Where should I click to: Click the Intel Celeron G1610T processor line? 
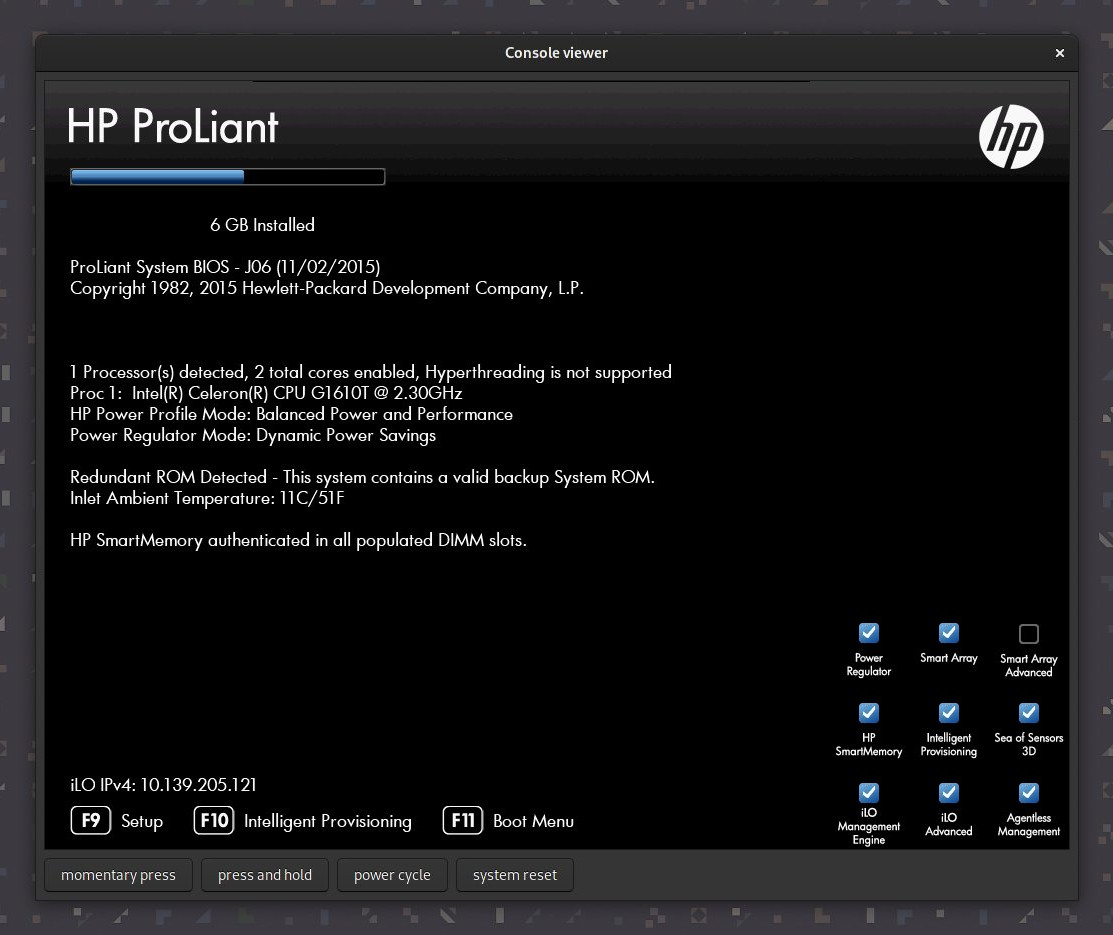[x=266, y=393]
